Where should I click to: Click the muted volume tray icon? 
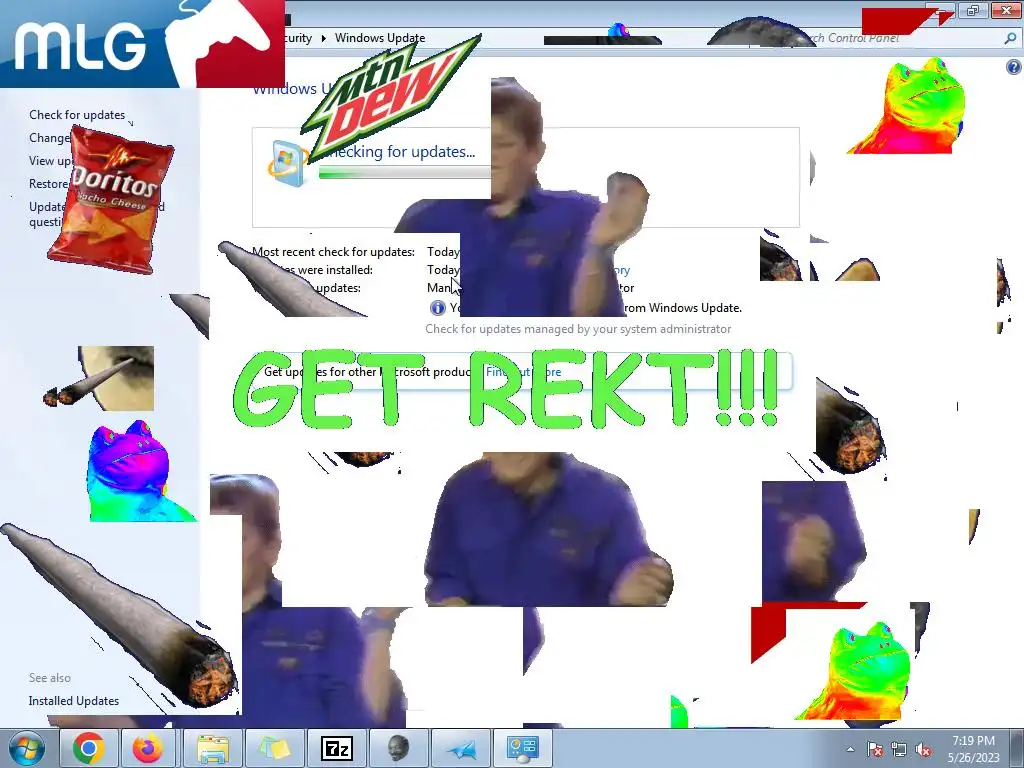[x=923, y=749]
